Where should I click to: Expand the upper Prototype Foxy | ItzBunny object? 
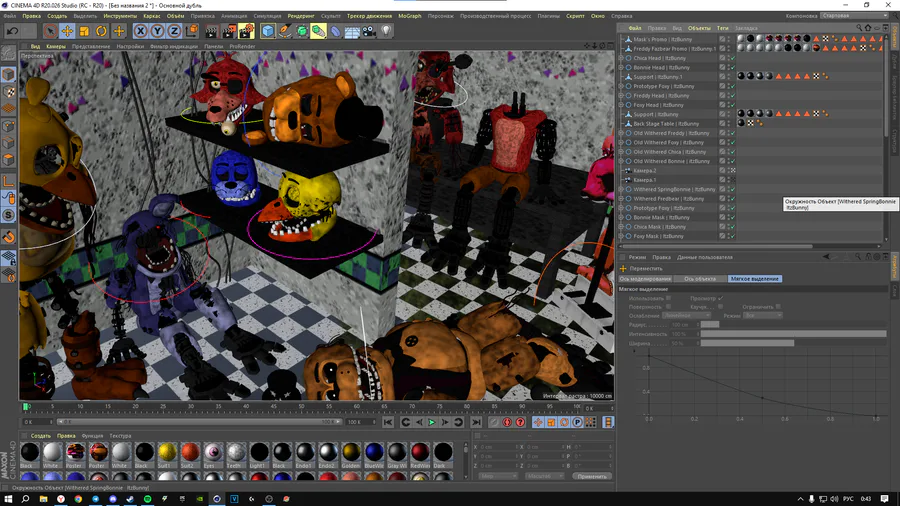[620, 86]
